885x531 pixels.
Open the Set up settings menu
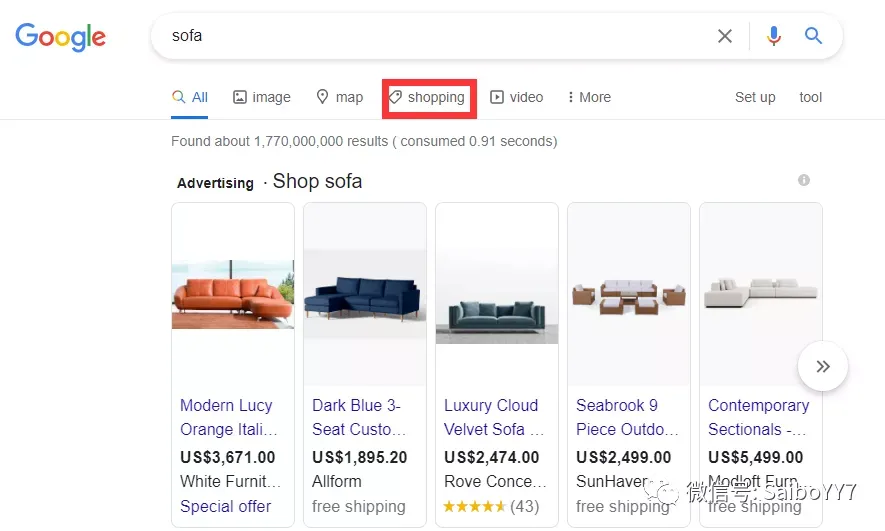755,98
